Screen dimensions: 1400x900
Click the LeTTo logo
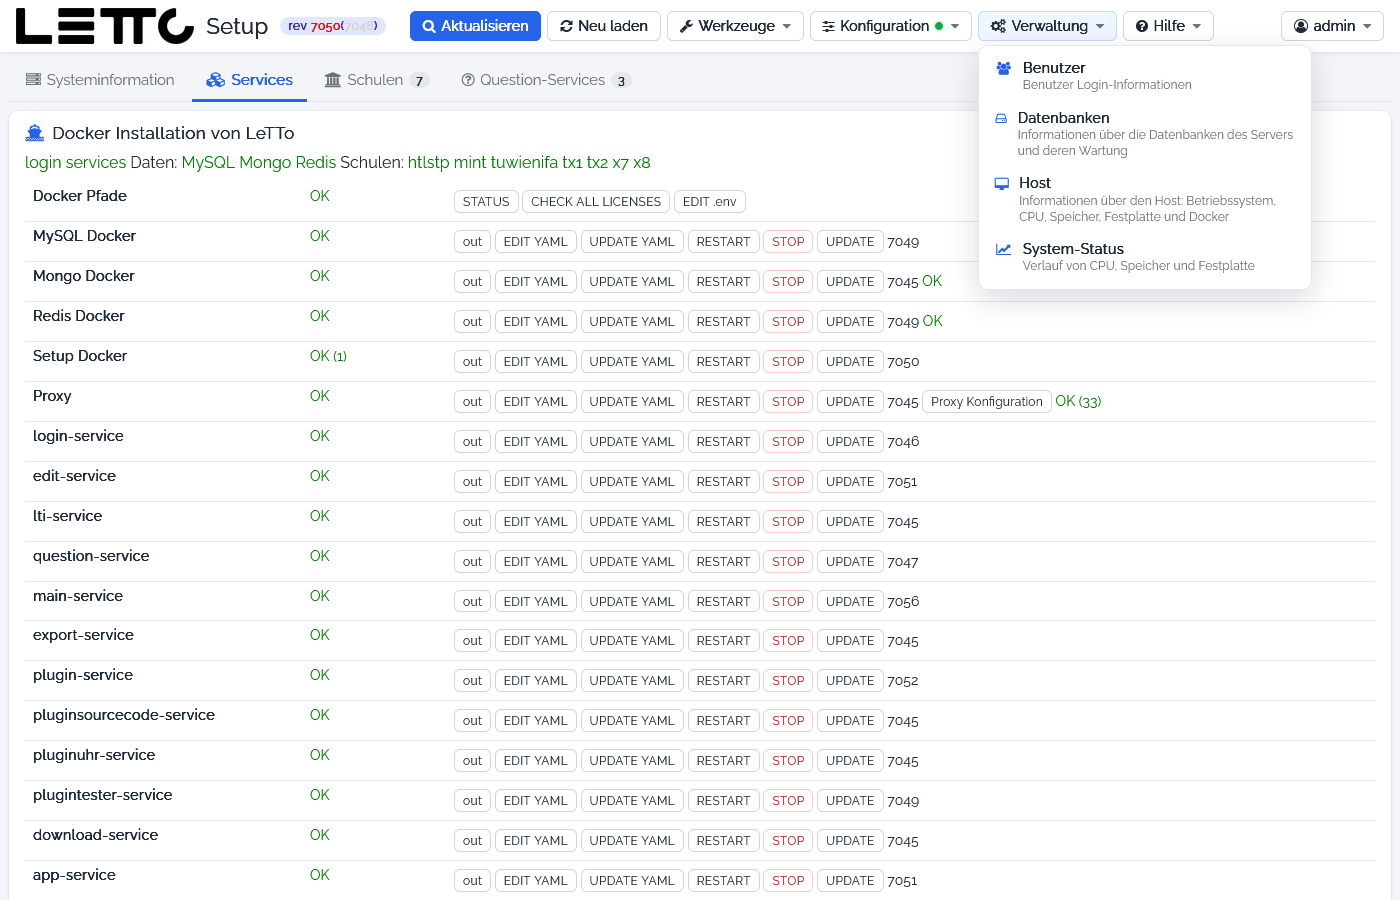point(105,26)
